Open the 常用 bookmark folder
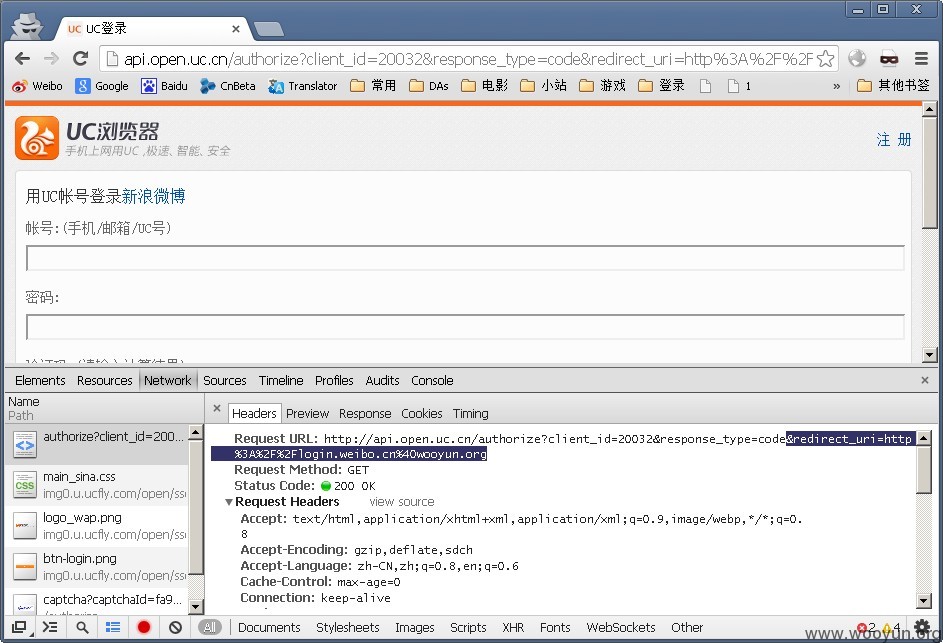This screenshot has width=943, height=643. (x=373, y=86)
